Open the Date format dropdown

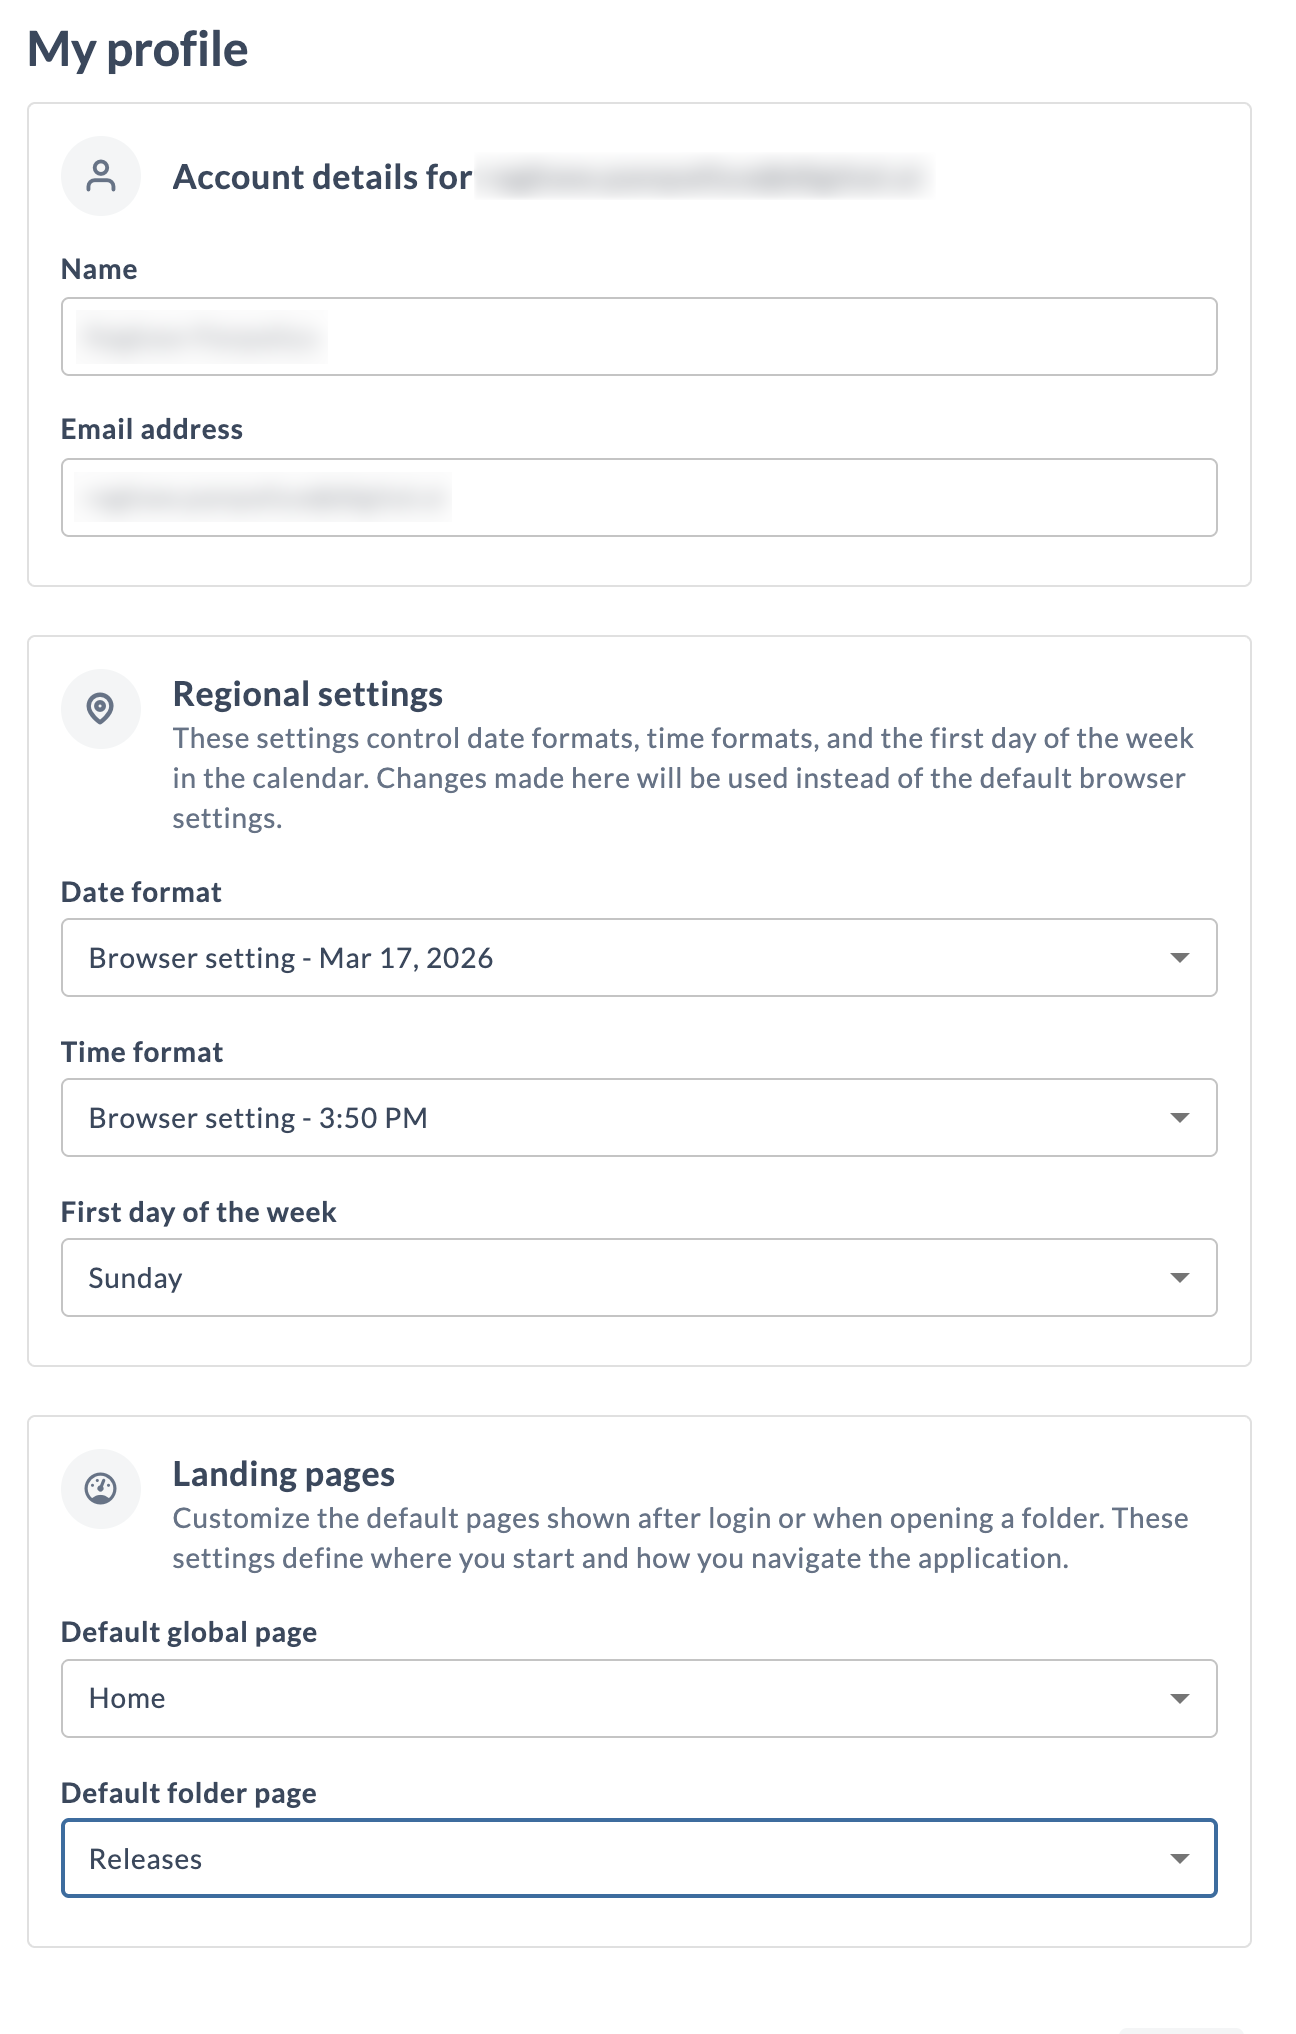639,957
